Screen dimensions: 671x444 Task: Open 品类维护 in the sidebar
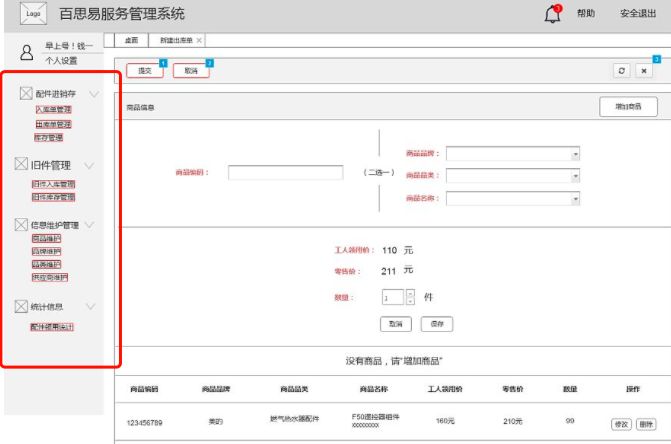47,264
